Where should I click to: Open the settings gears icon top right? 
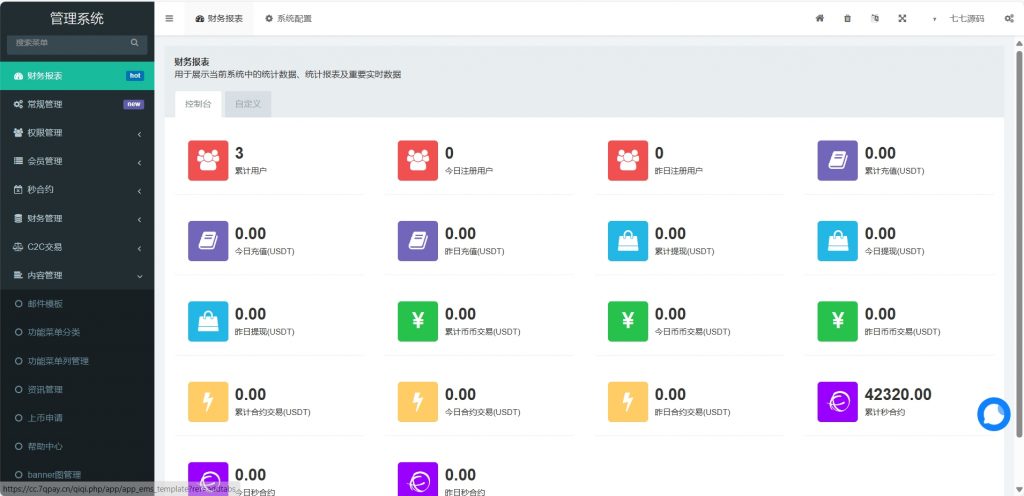1009,18
